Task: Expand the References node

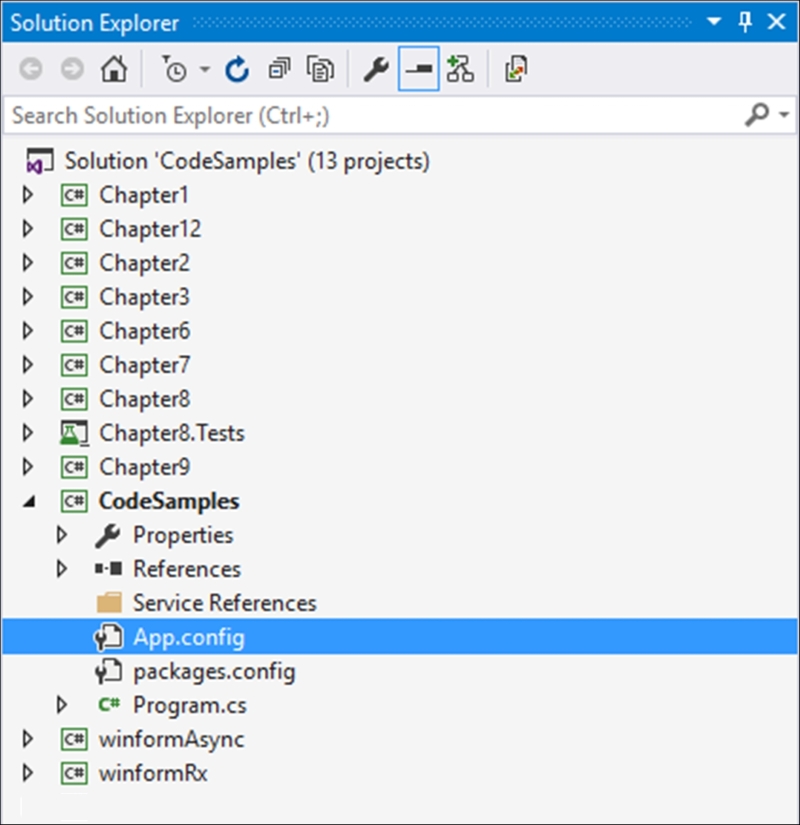Action: point(62,569)
